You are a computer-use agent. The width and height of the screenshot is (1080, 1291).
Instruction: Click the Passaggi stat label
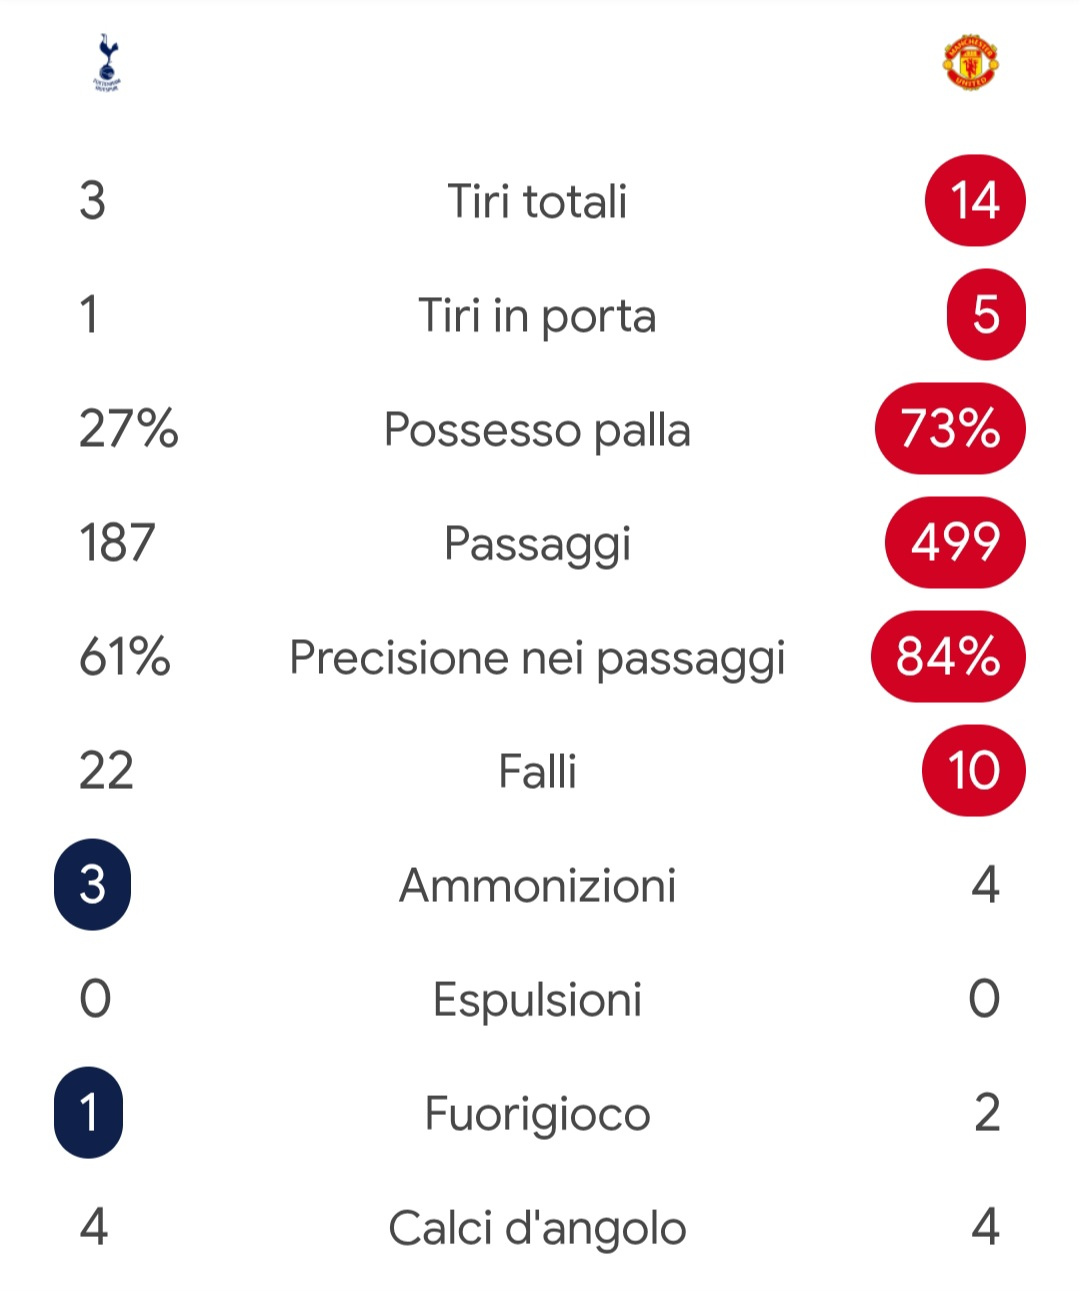point(537,545)
